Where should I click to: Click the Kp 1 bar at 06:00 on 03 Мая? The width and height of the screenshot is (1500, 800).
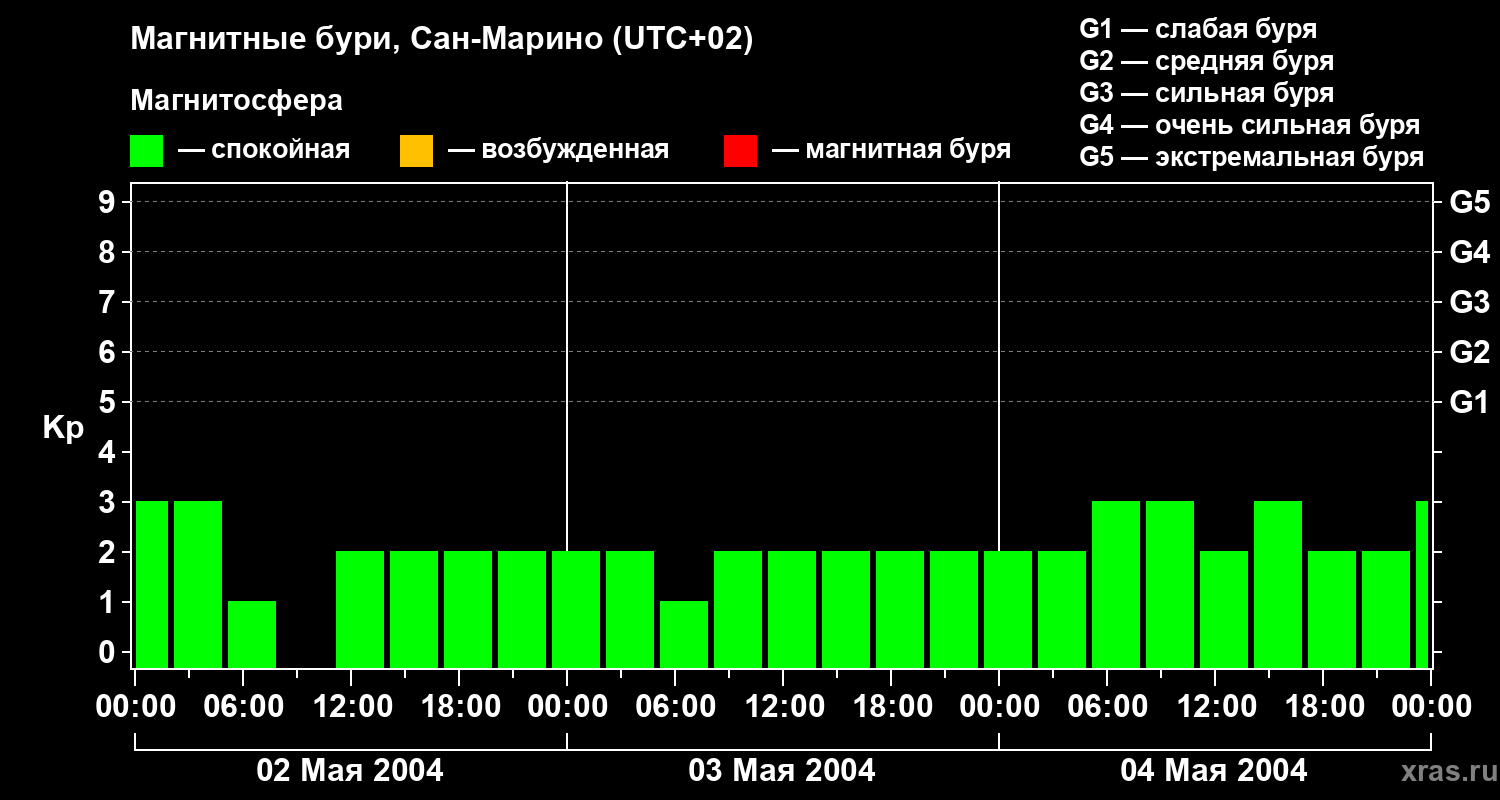click(684, 634)
